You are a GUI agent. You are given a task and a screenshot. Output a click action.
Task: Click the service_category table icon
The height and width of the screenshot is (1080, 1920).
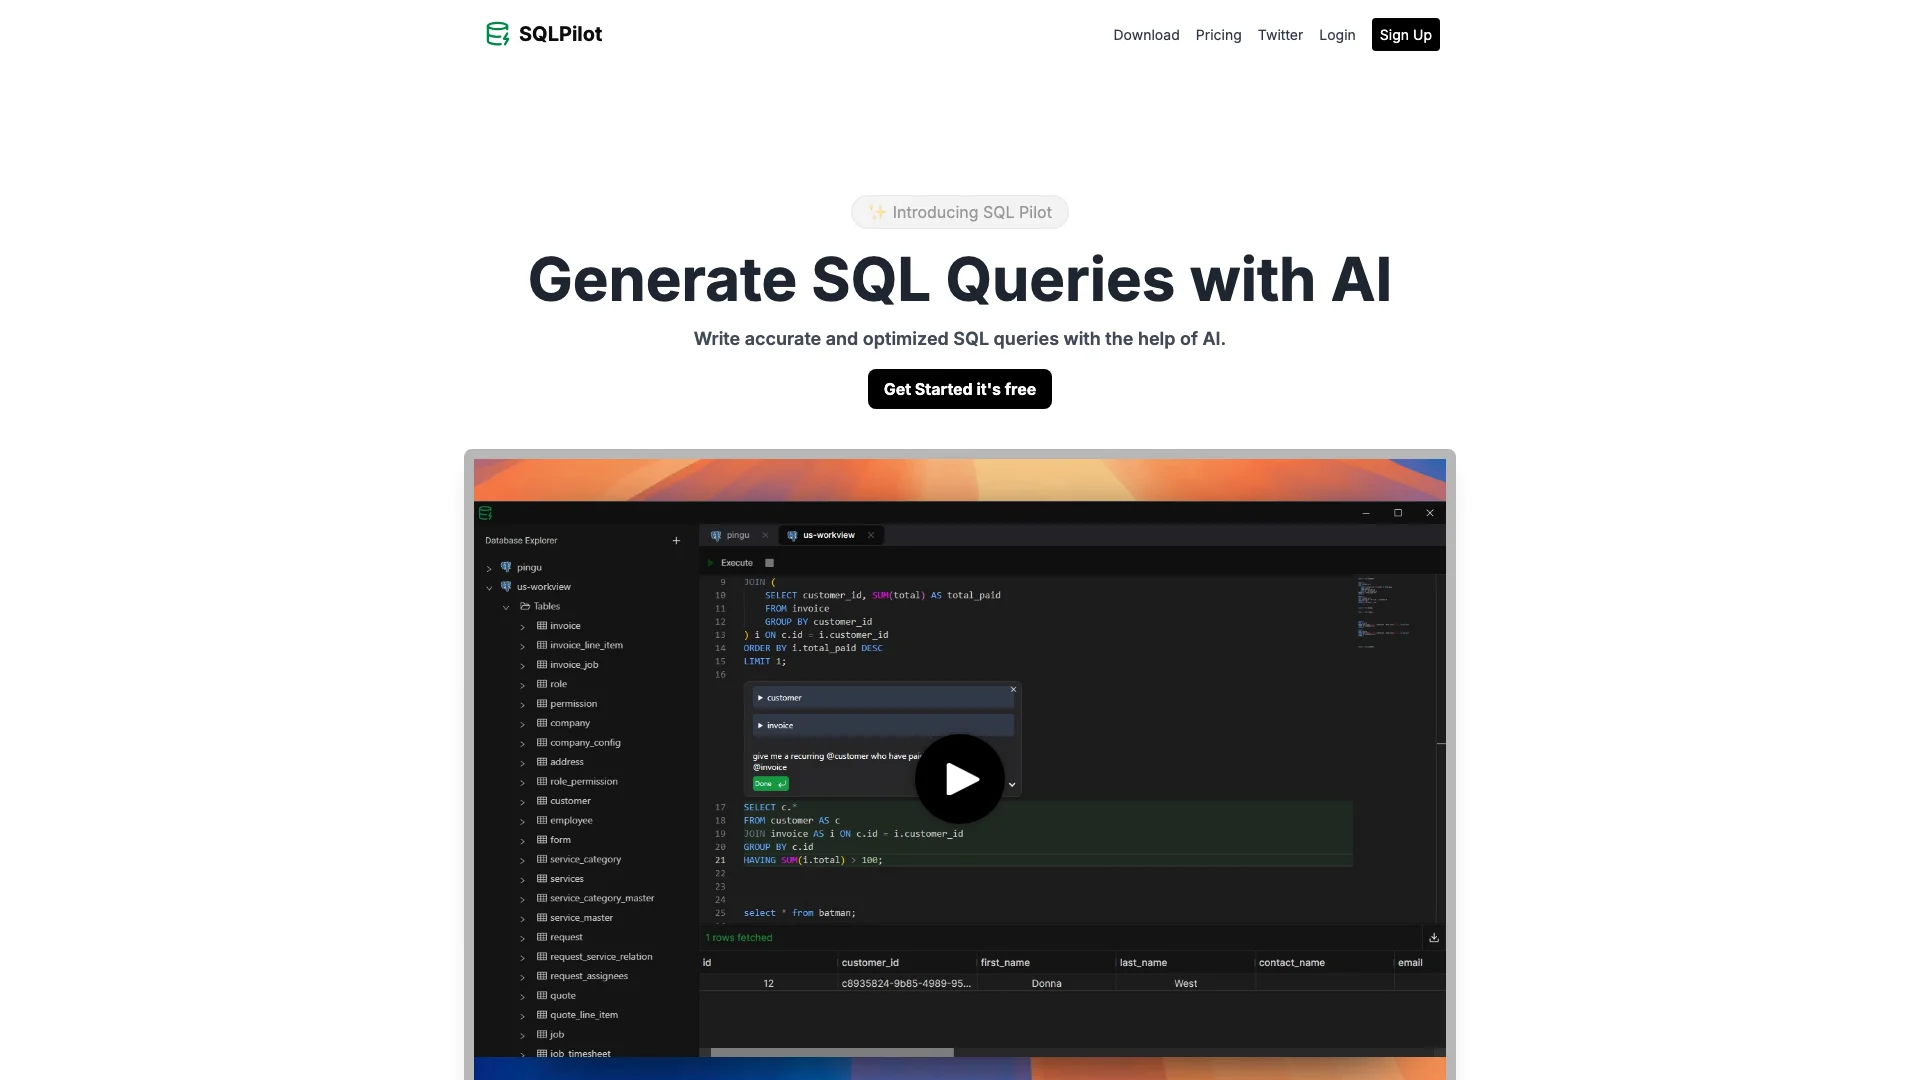[x=542, y=859]
